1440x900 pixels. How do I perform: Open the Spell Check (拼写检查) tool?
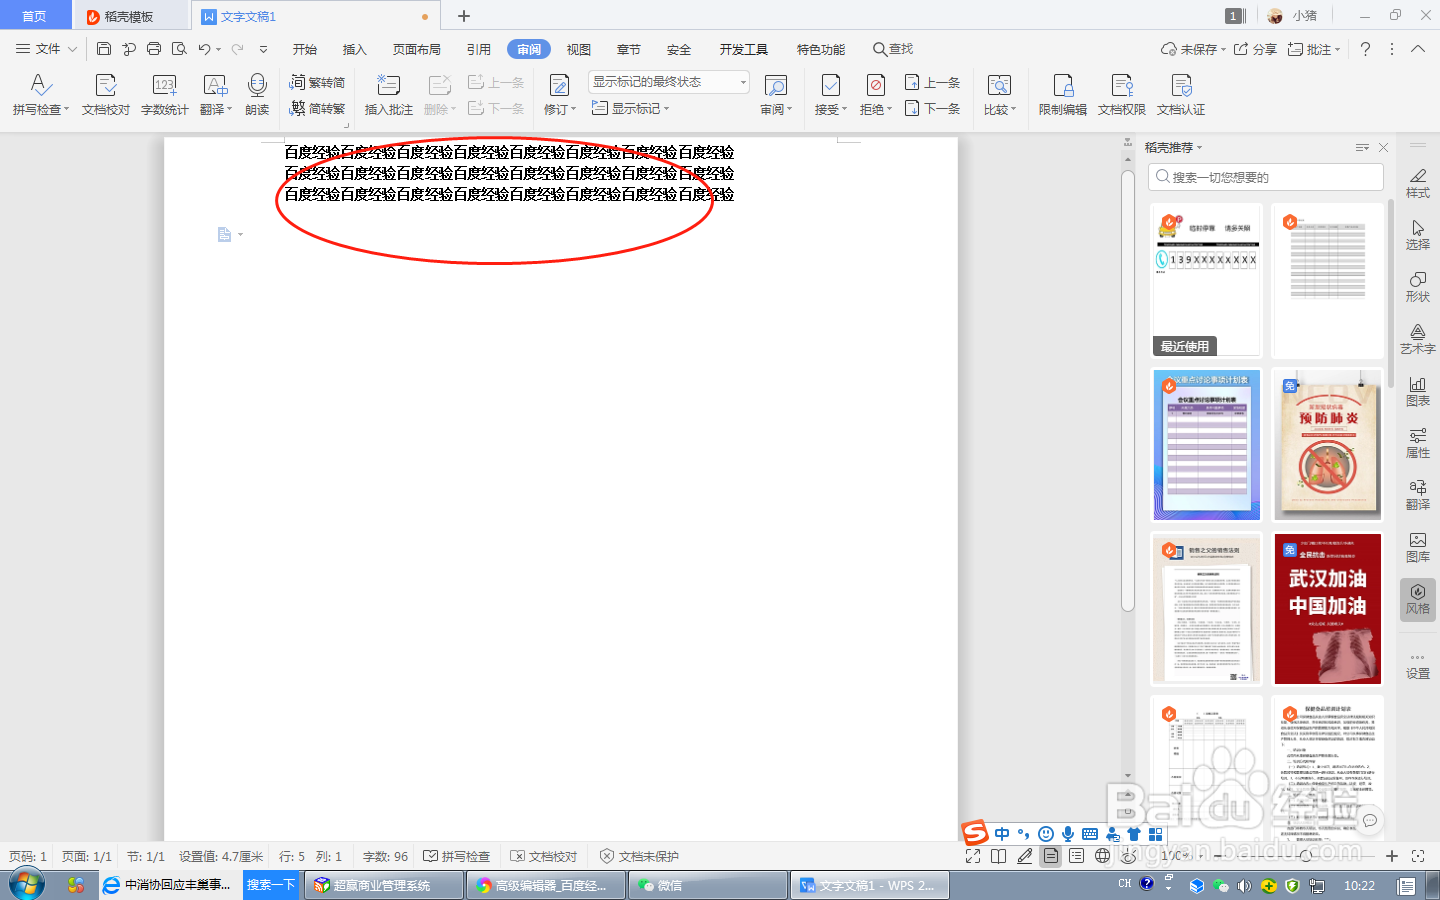pos(40,95)
